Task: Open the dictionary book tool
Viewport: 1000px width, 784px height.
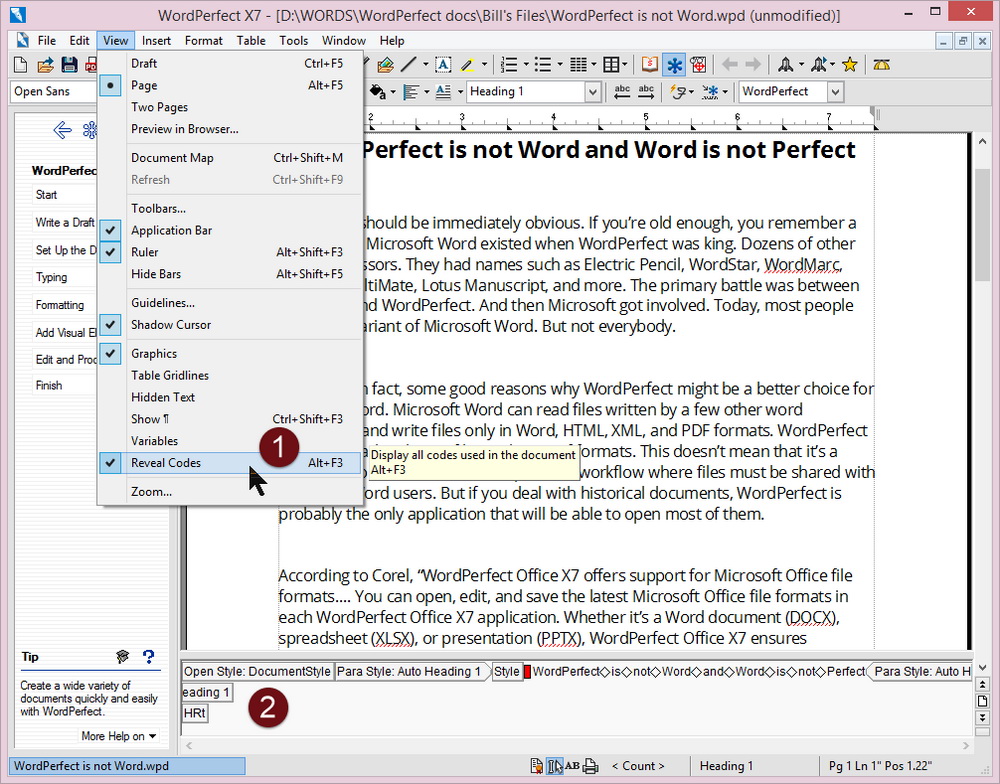Action: coord(649,64)
